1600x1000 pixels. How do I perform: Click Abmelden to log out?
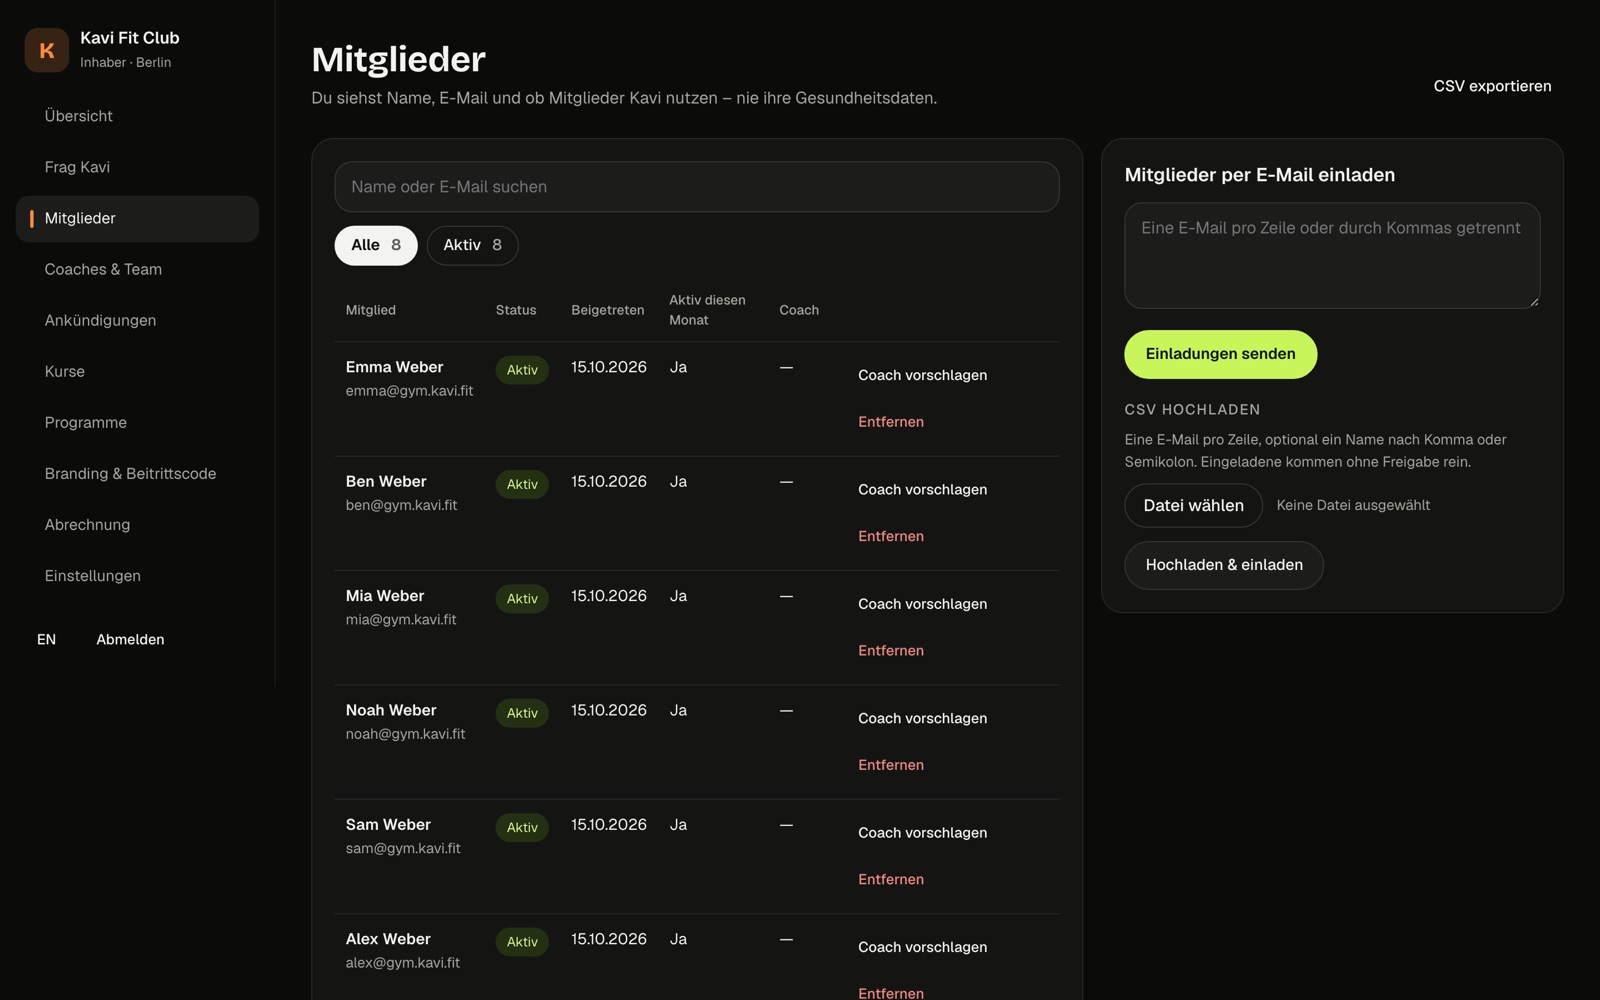130,639
